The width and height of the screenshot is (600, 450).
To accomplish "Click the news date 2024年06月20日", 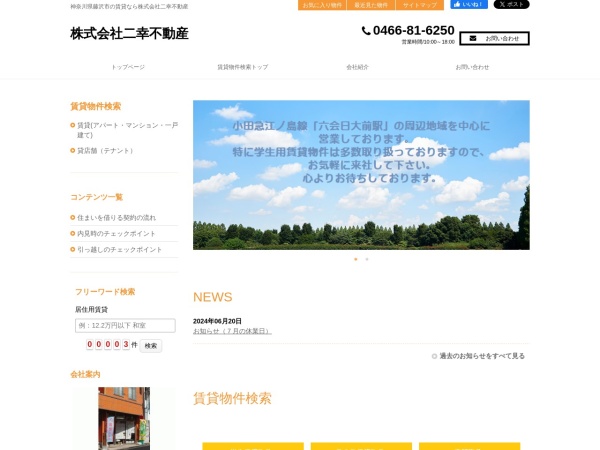I will (x=217, y=321).
